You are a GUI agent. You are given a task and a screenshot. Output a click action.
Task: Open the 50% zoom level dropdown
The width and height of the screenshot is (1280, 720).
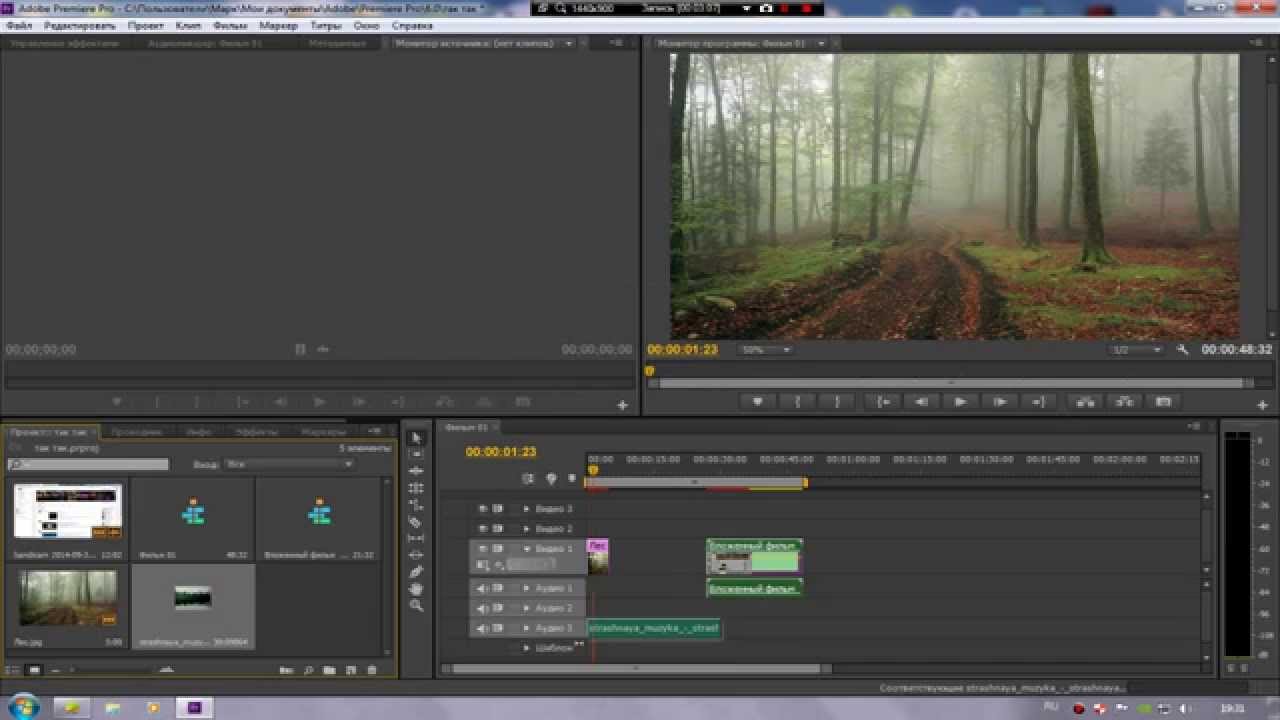point(766,350)
